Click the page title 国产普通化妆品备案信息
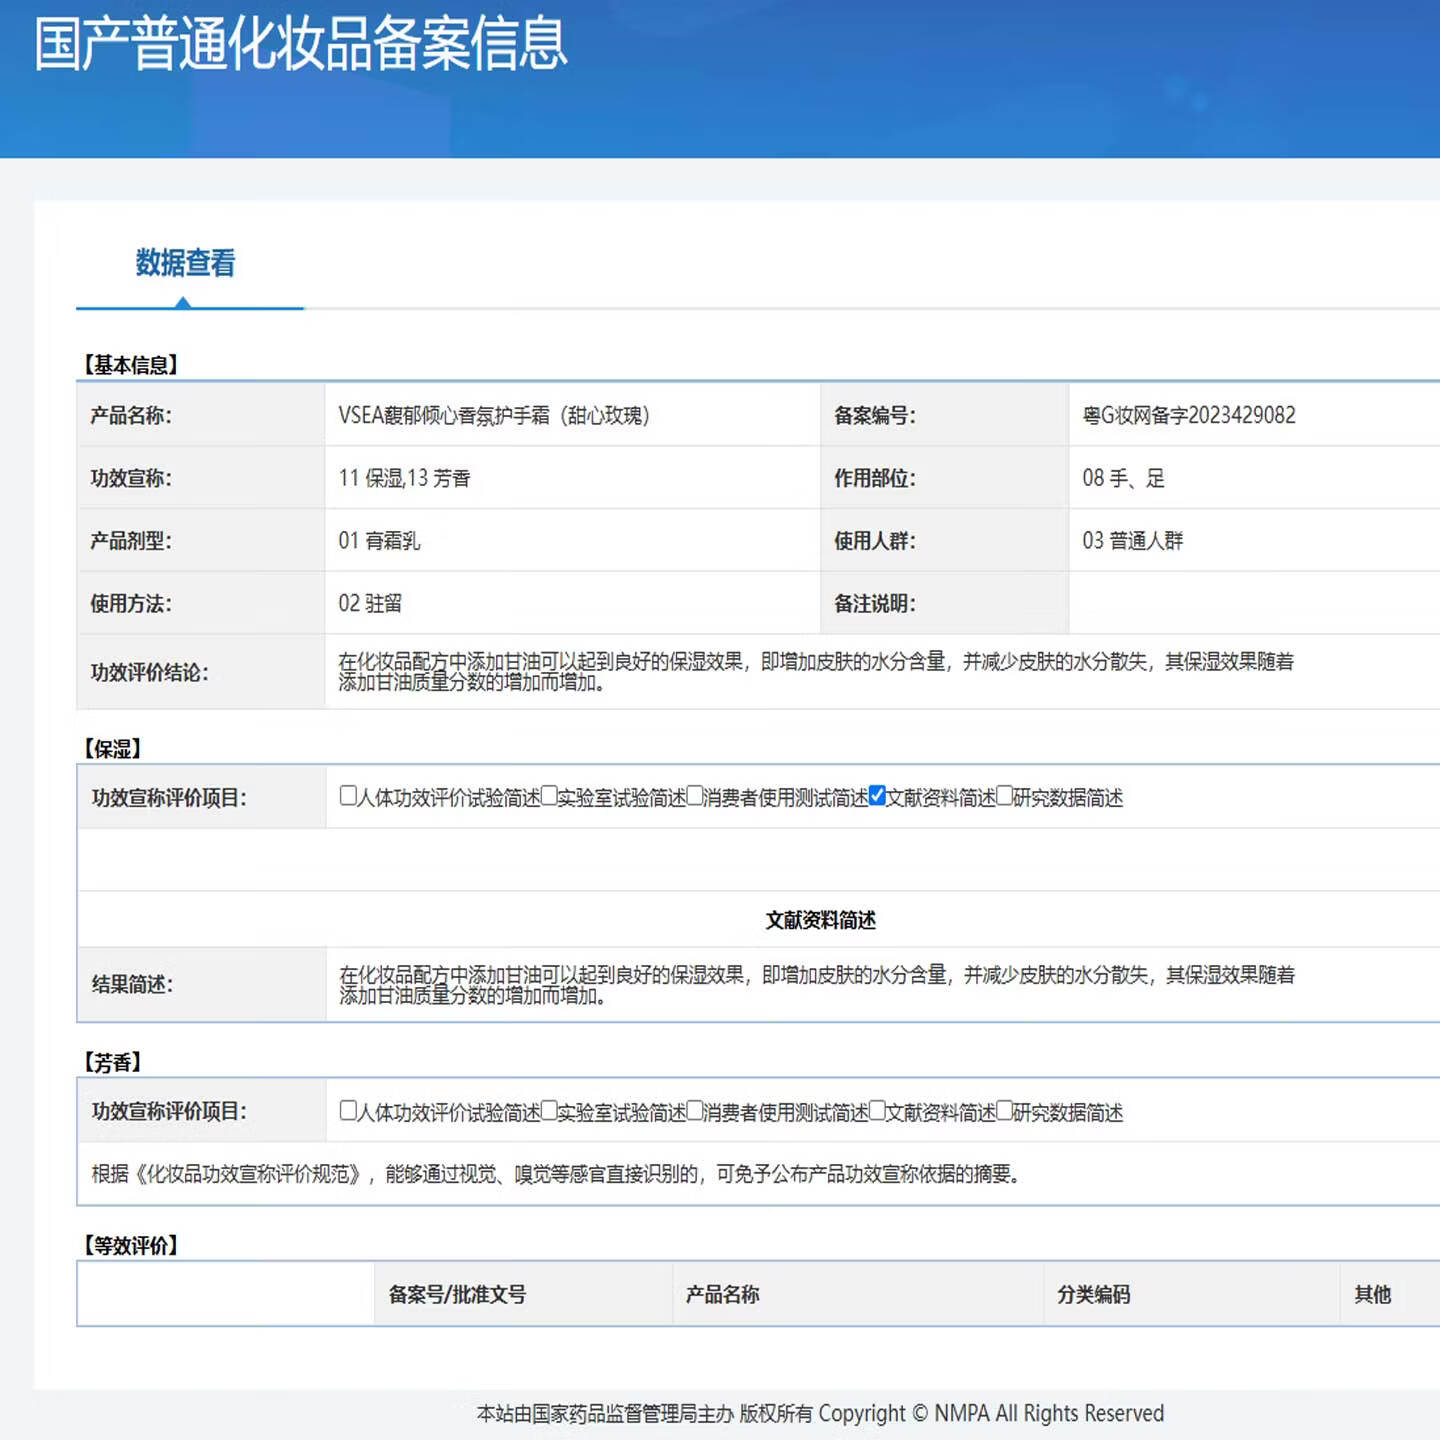Screen dimensions: 1440x1440 (301, 45)
